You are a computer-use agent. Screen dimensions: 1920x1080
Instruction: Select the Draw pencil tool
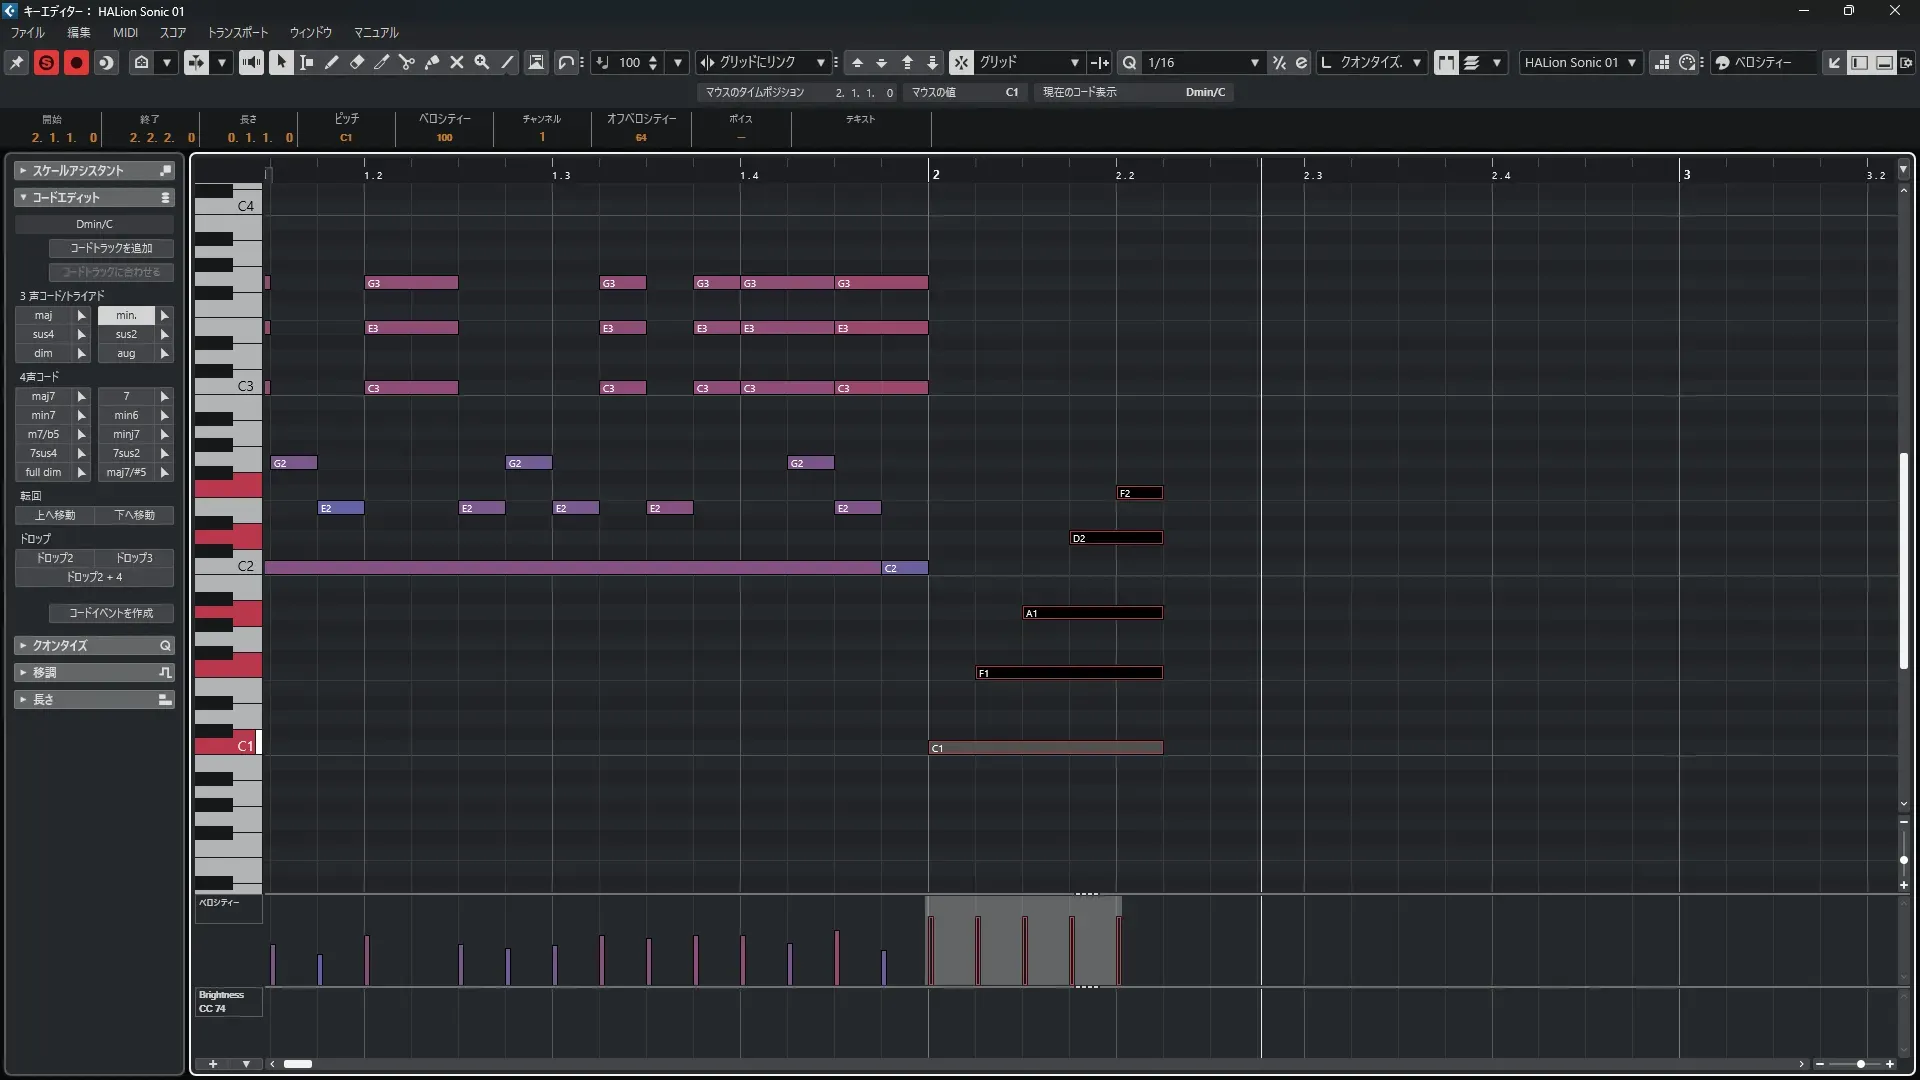pos(332,62)
